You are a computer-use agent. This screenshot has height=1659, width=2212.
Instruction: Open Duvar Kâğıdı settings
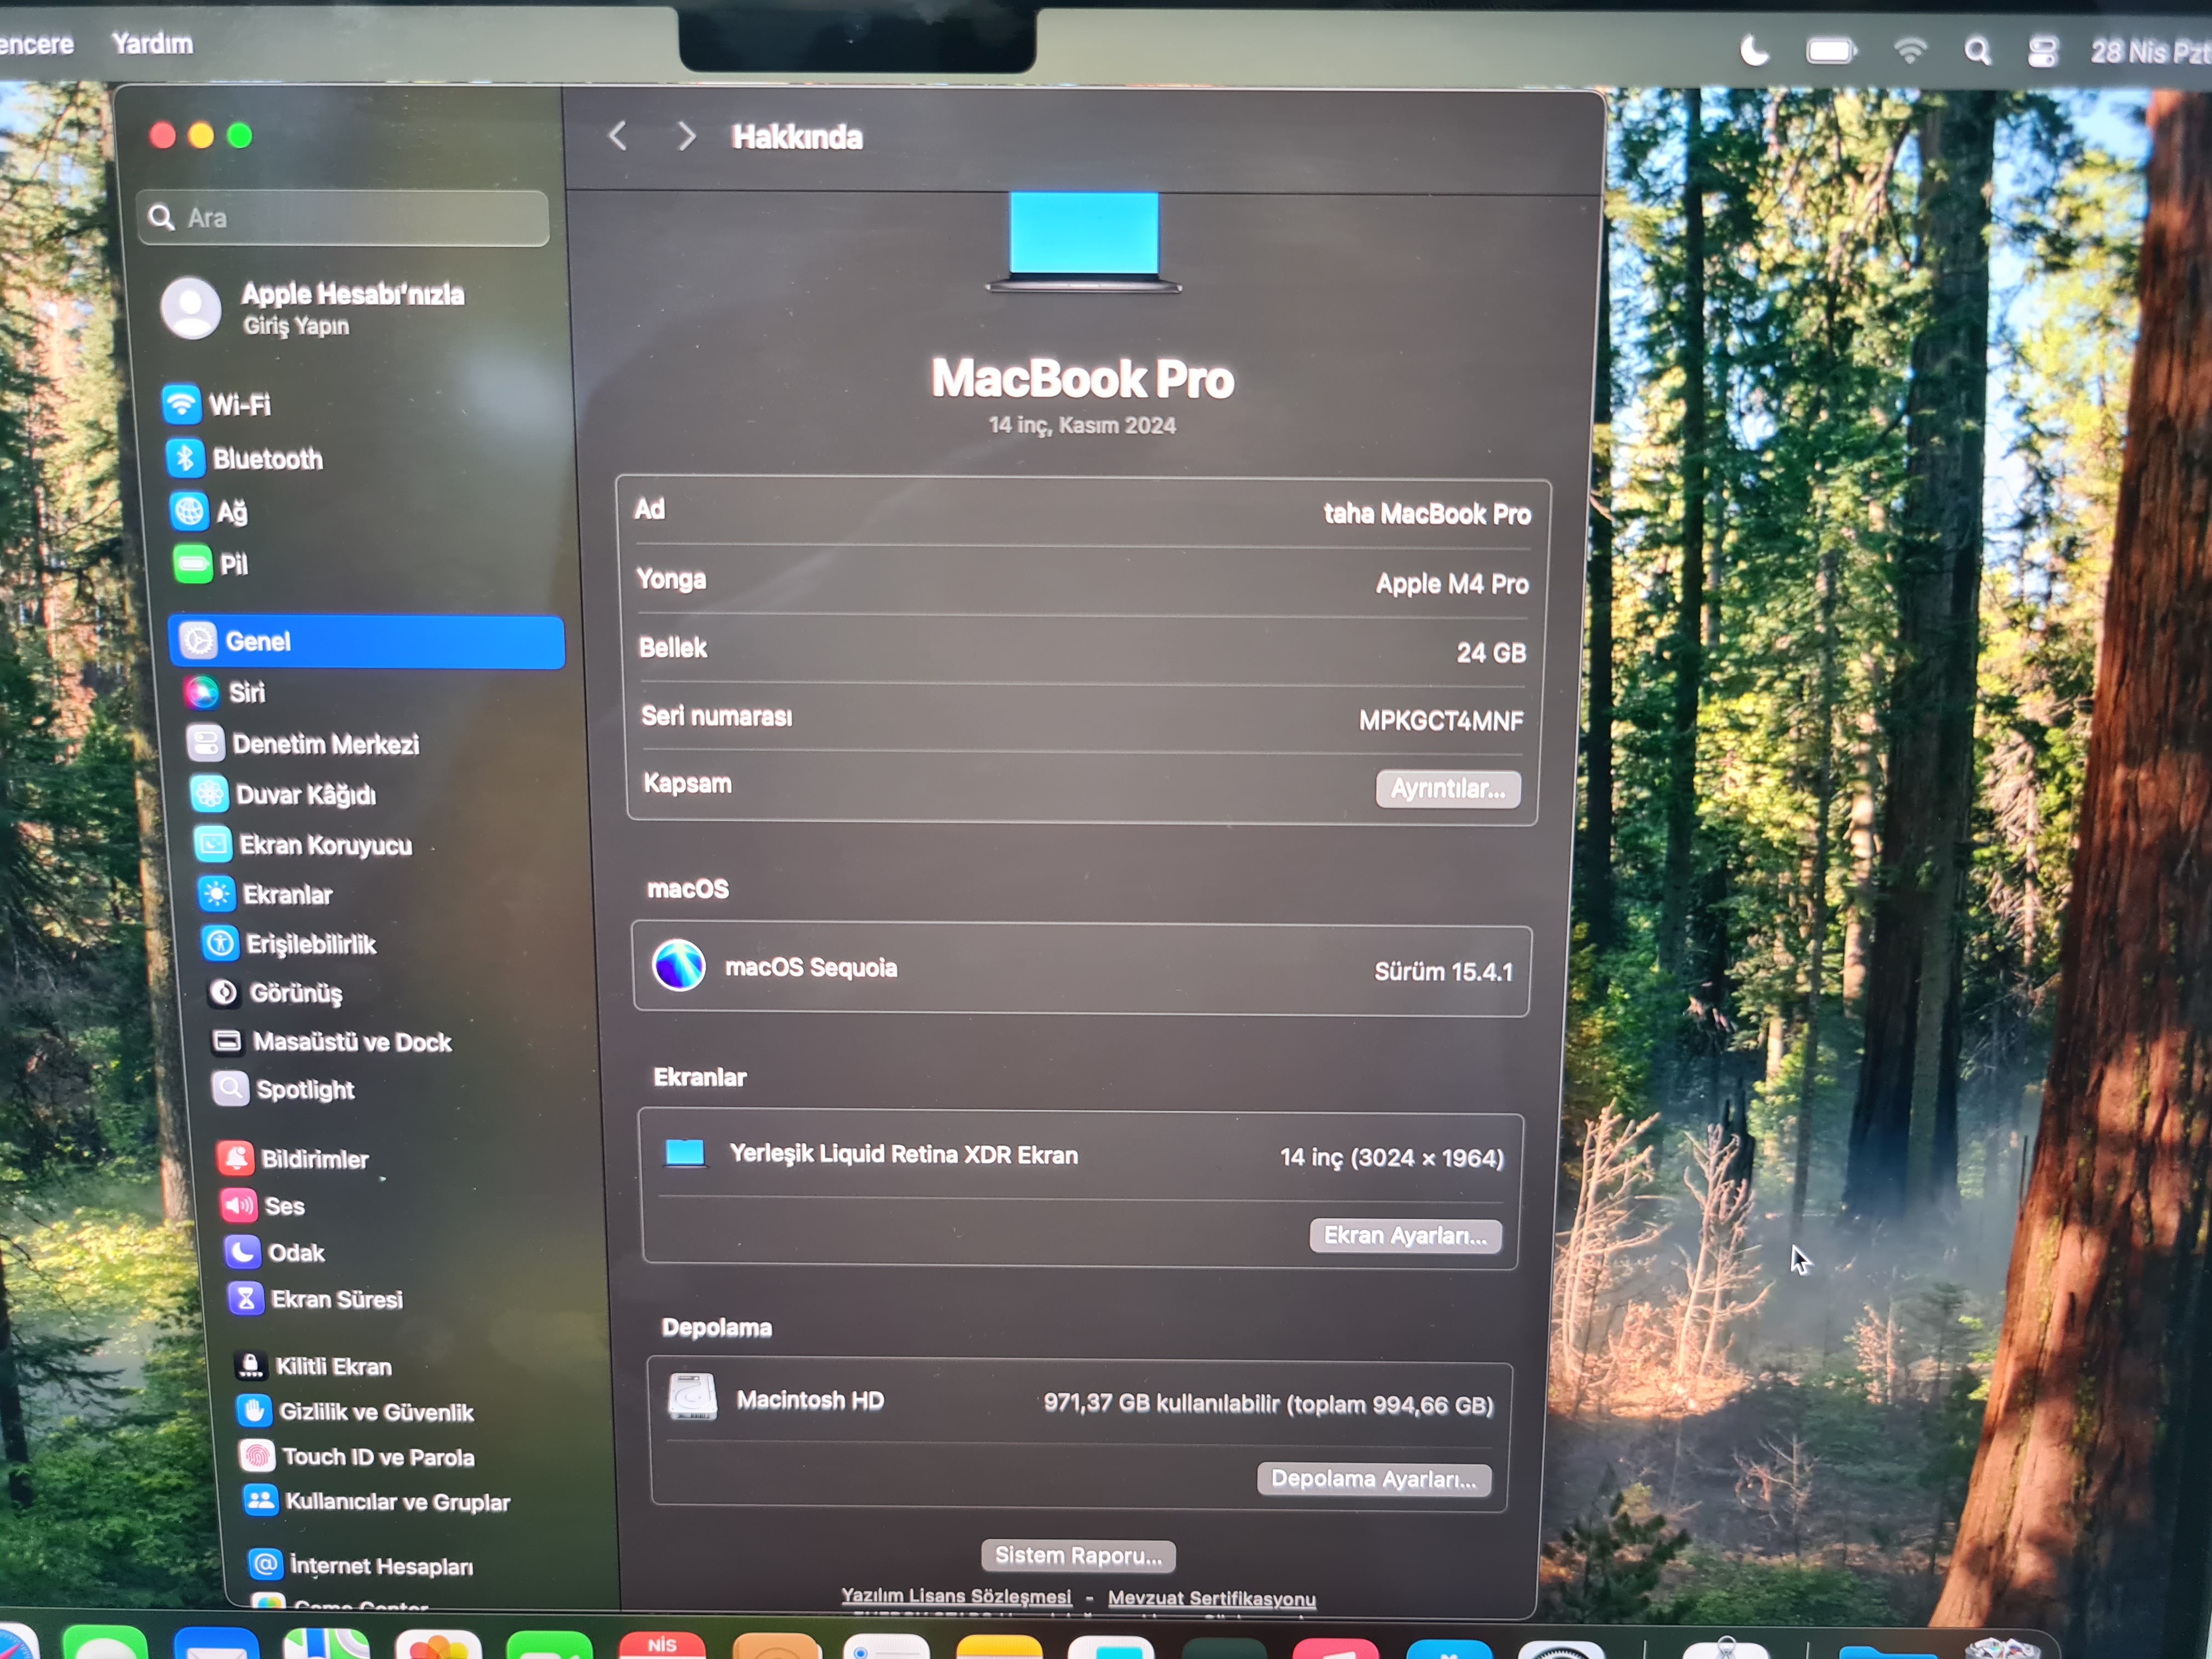click(x=284, y=794)
